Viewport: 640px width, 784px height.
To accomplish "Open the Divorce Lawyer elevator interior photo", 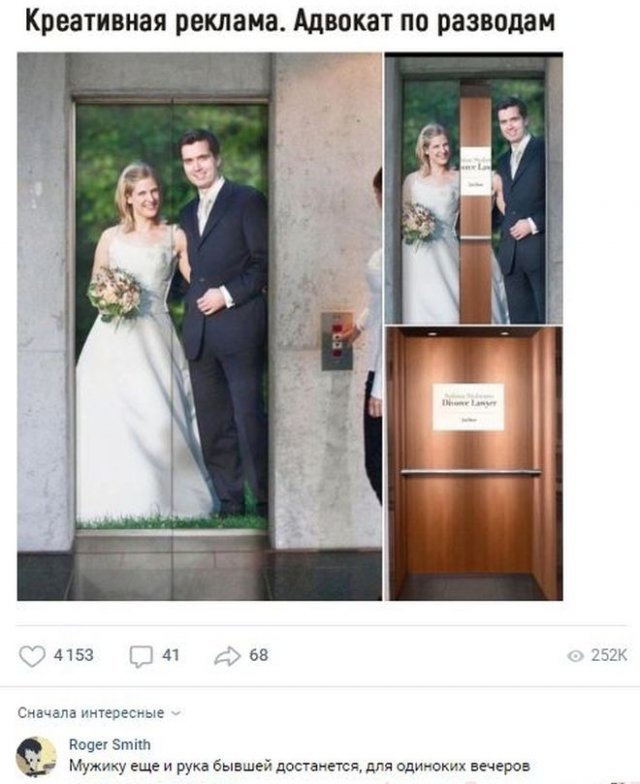I will click(x=474, y=463).
